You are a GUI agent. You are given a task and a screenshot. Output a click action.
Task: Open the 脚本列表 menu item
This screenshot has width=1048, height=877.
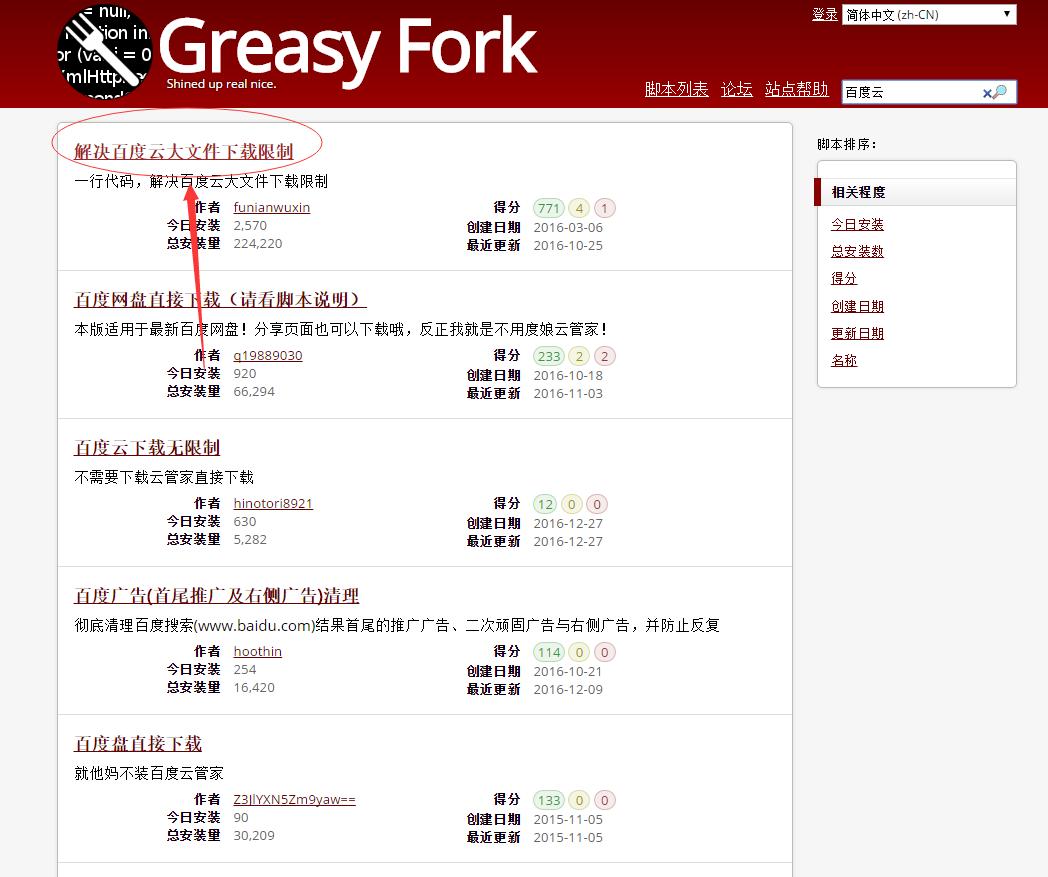(x=677, y=89)
